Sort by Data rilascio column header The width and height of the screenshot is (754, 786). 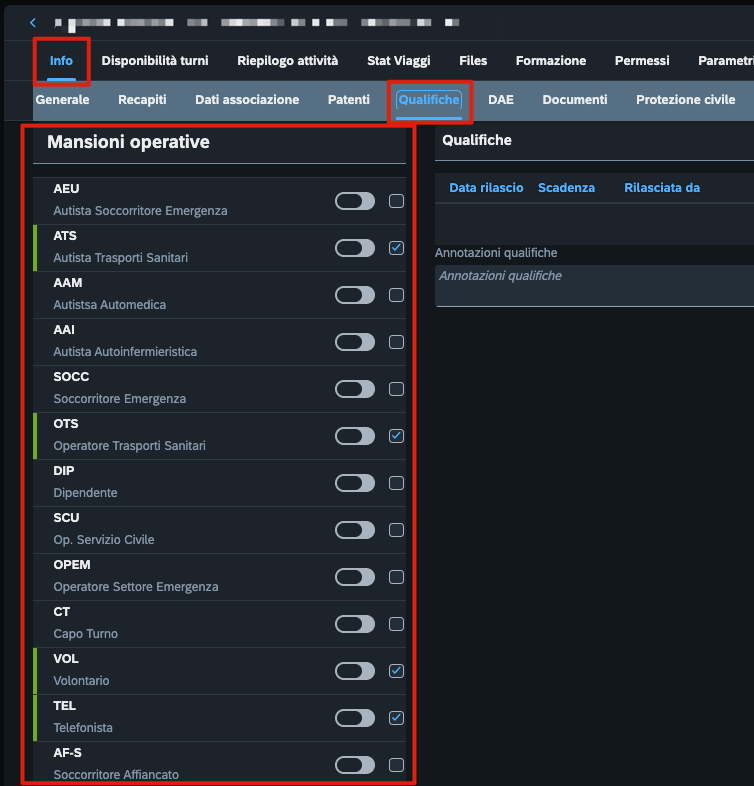[486, 188]
